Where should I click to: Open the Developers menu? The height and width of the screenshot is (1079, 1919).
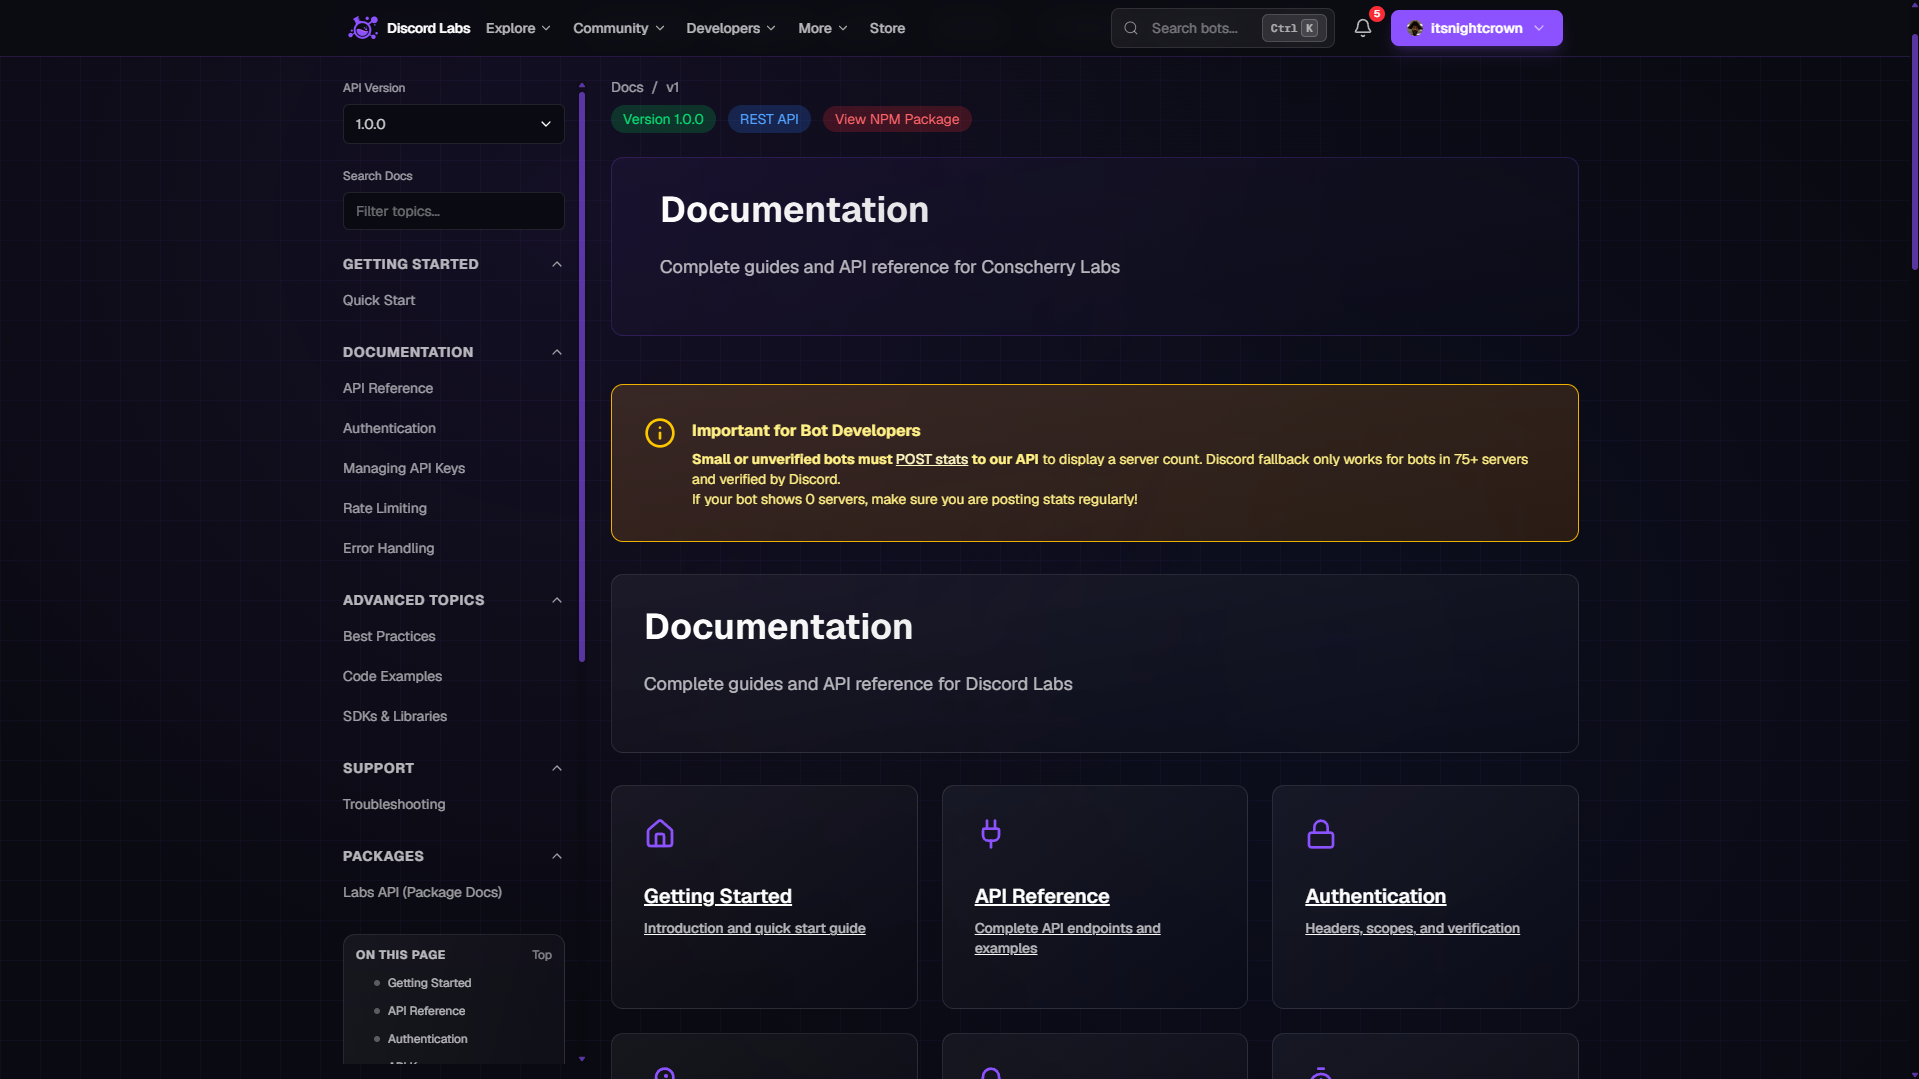(730, 28)
